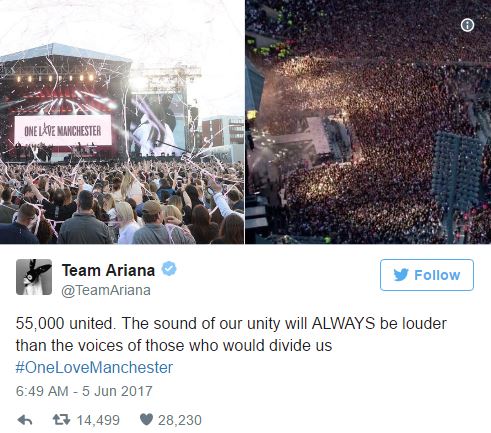This screenshot has height=433, width=491.
Task: Open the #OneLoveManchester hashtag link
Action: click(94, 367)
